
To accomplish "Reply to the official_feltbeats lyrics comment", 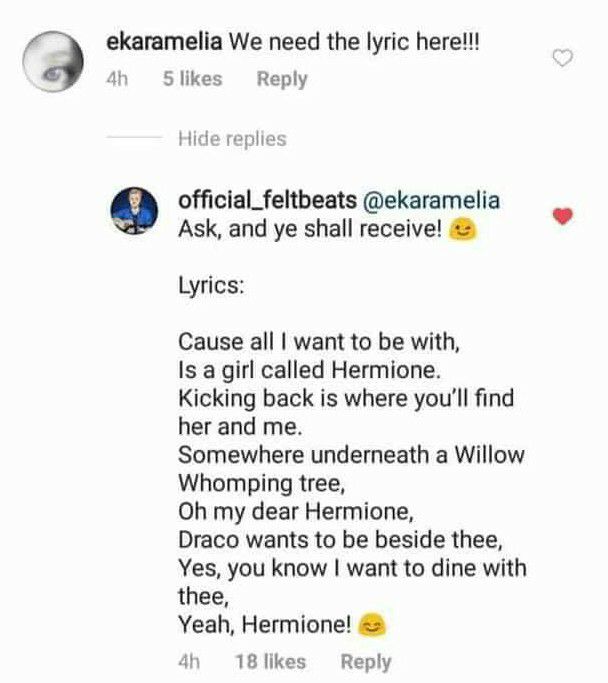I will (x=366, y=661).
